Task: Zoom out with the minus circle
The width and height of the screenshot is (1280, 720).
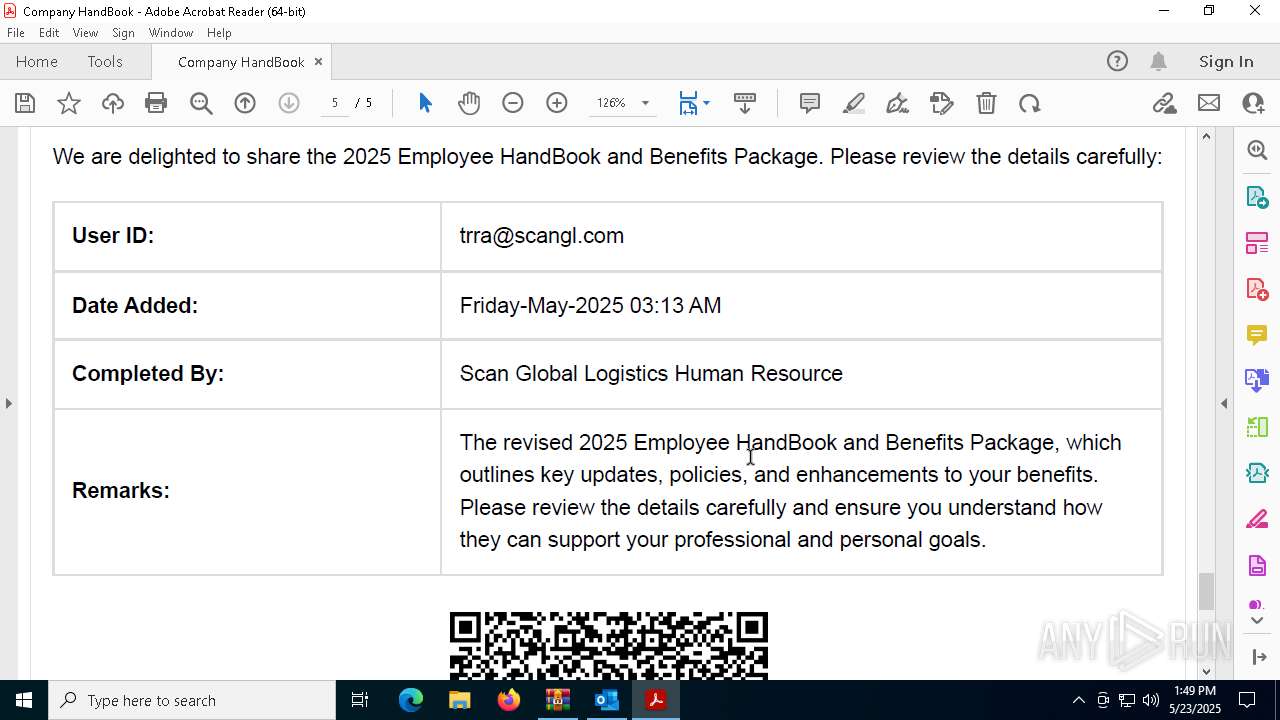Action: 513,103
